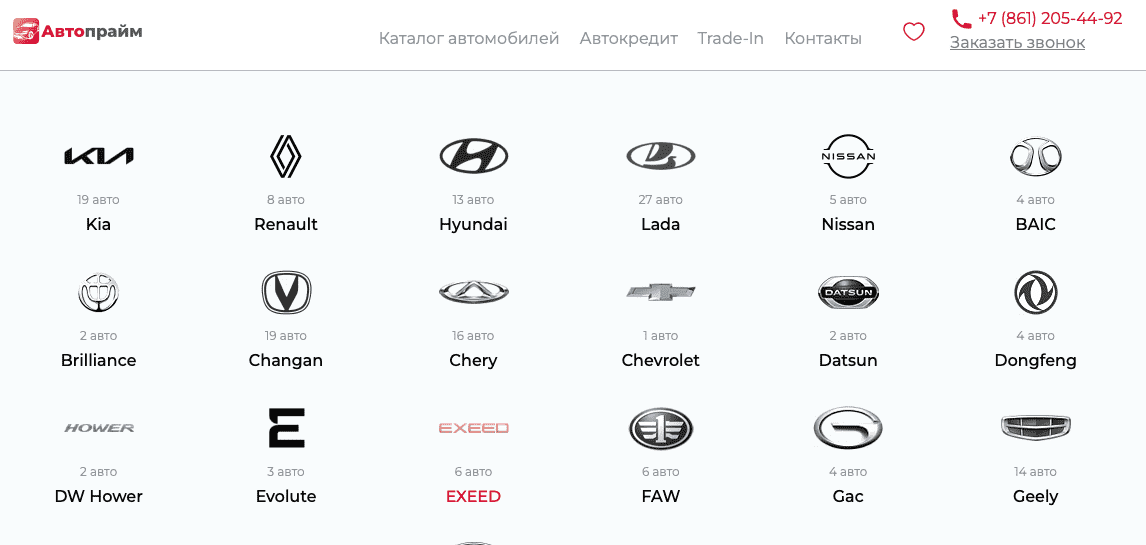The width and height of the screenshot is (1146, 545).
Task: Open the Evolute brand logo
Action: [x=286, y=428]
